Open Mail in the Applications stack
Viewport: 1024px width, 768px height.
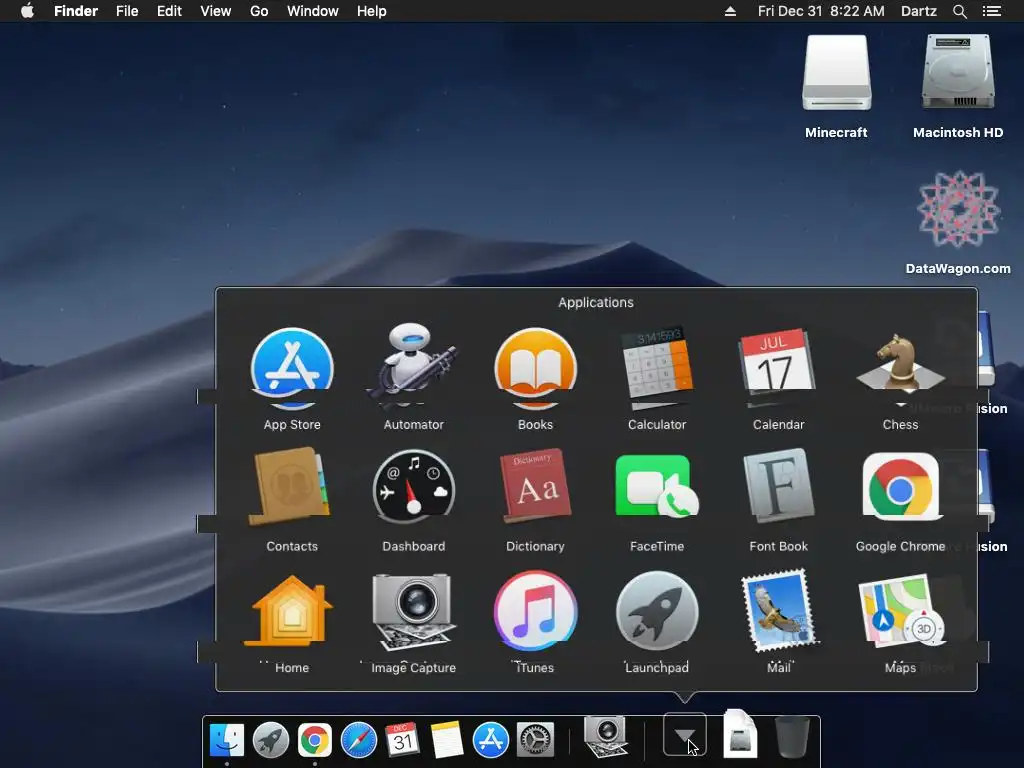point(778,611)
